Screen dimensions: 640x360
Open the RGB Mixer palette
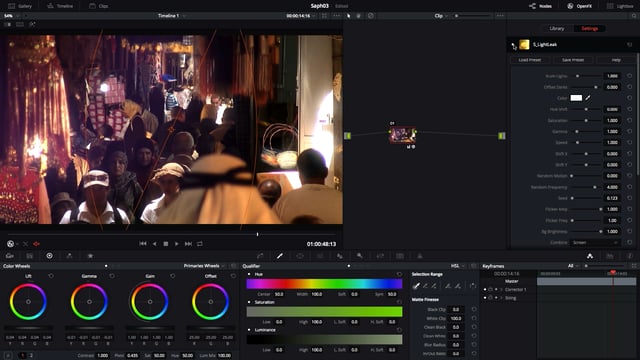(x=69, y=256)
